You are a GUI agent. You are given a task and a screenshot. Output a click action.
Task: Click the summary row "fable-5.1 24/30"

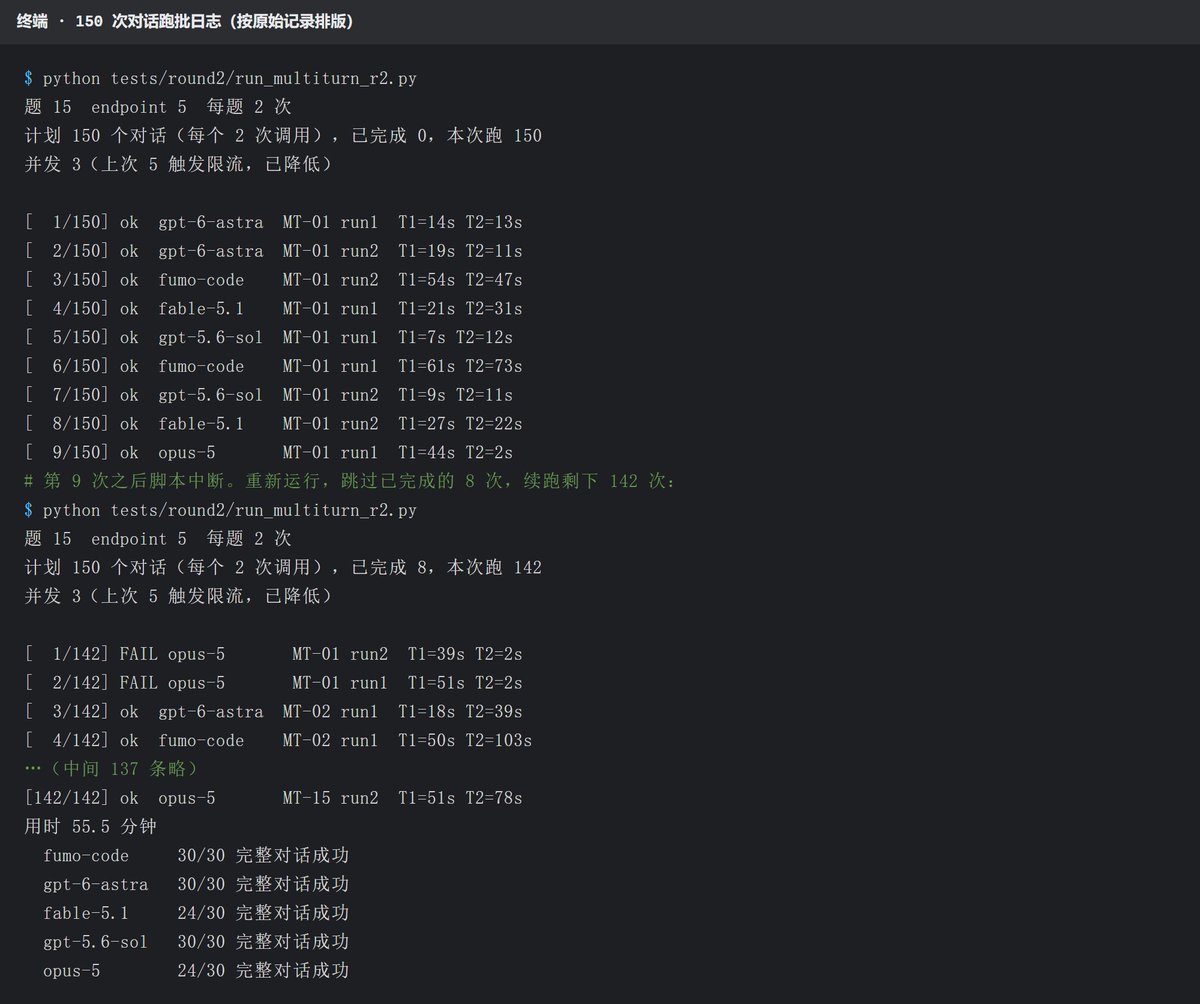[x=196, y=914]
